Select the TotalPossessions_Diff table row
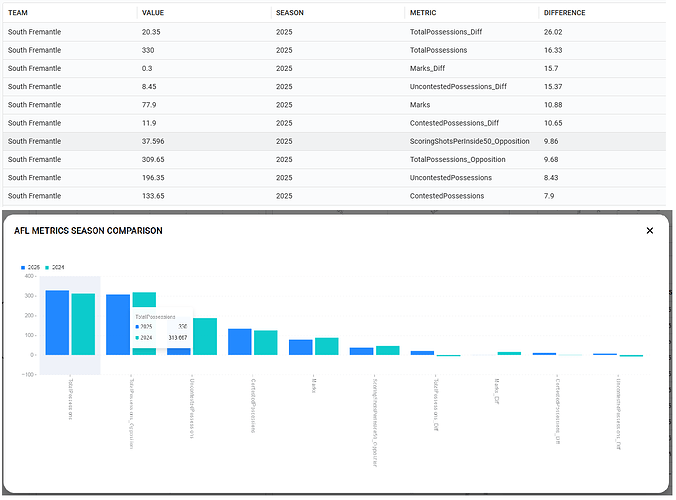Screen dimensions: 676x500 point(300,32)
